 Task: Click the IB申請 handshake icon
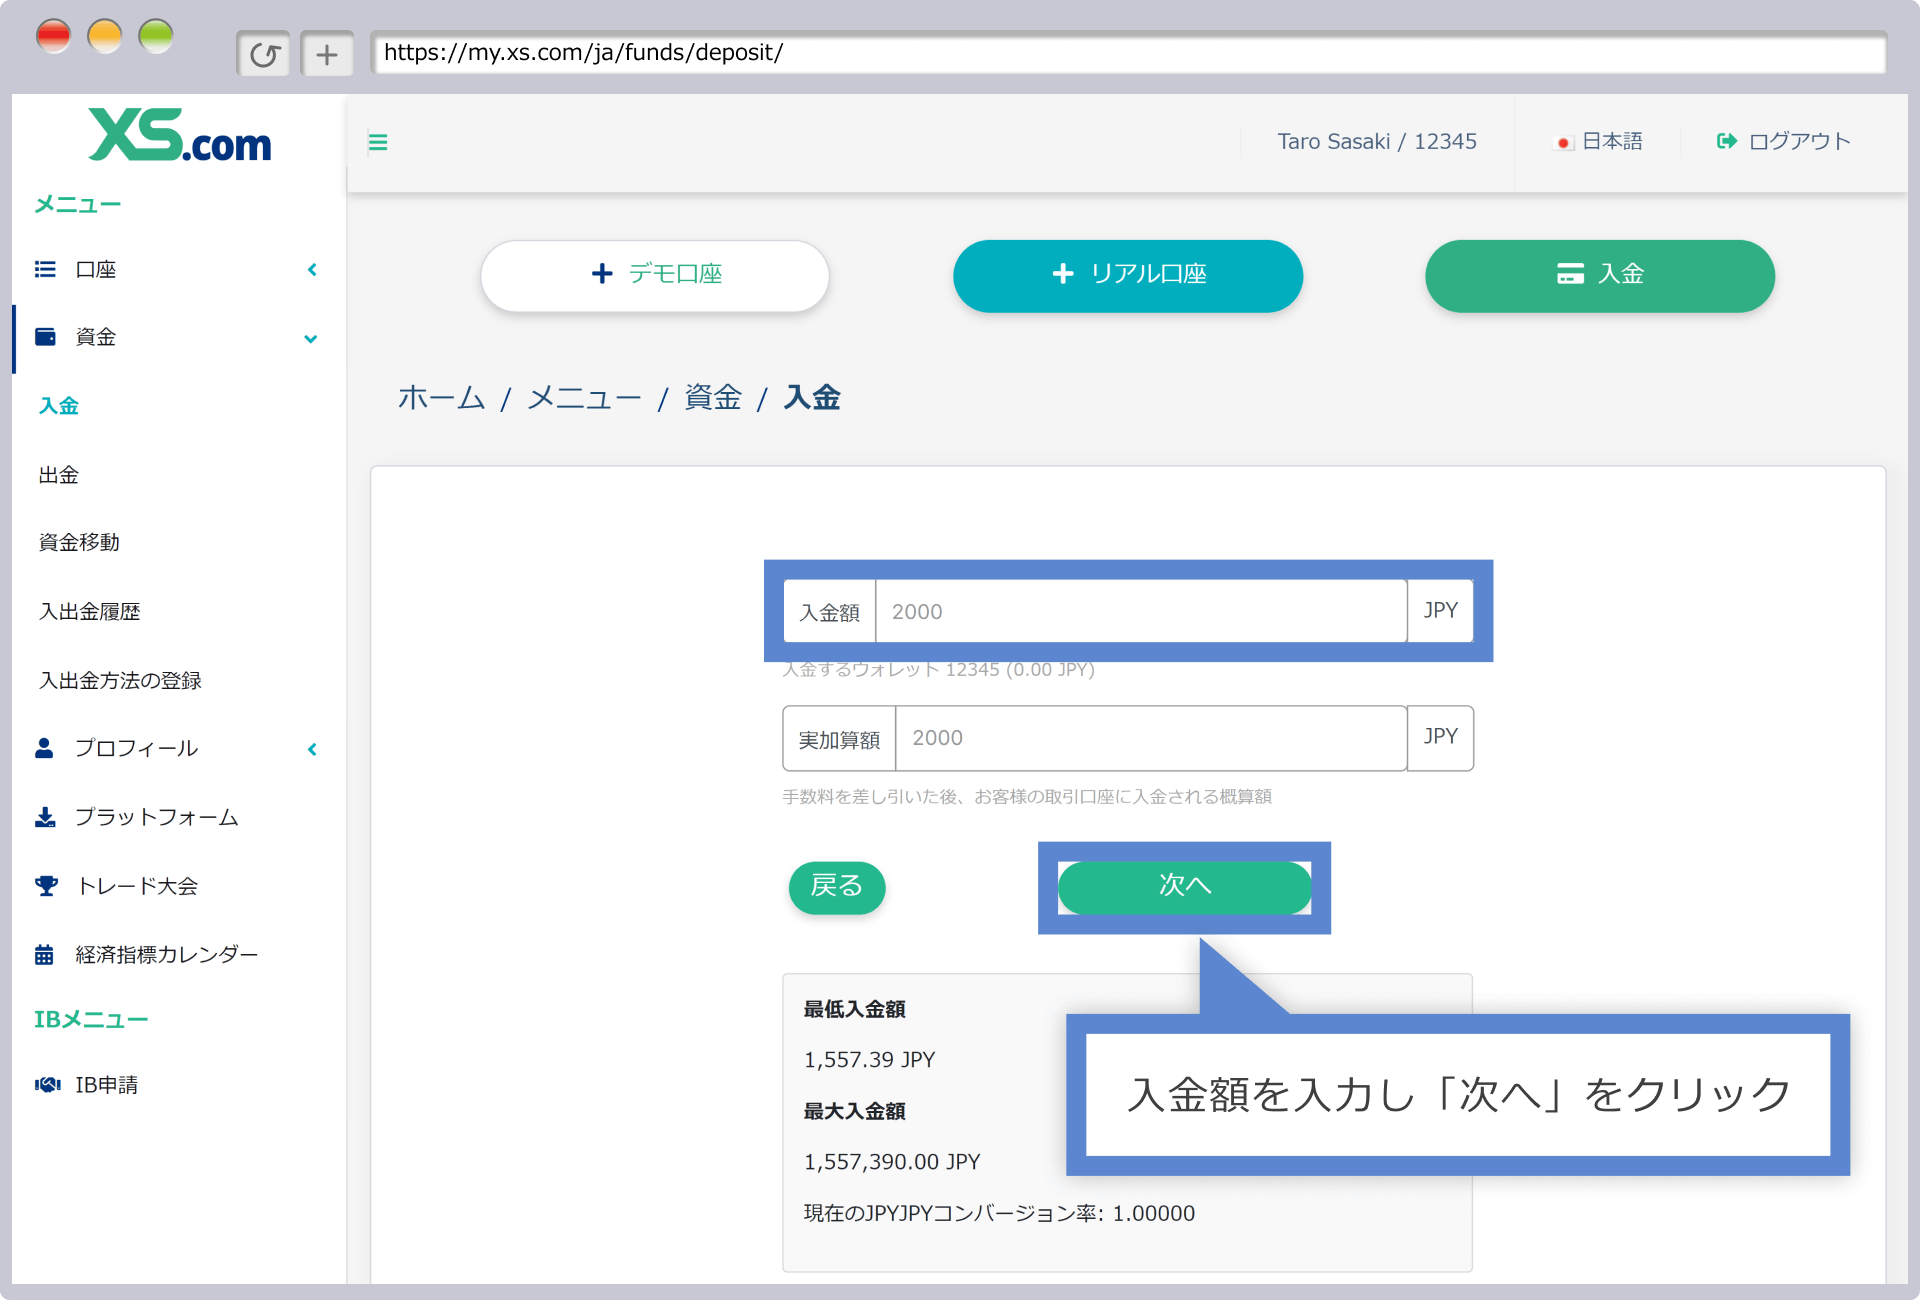click(47, 1085)
